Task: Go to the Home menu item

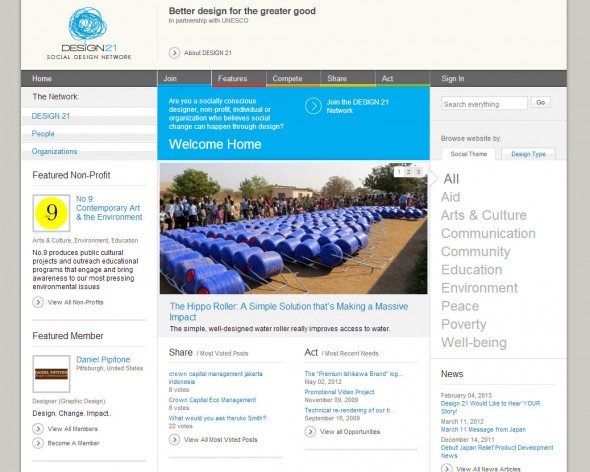Action: (x=42, y=79)
